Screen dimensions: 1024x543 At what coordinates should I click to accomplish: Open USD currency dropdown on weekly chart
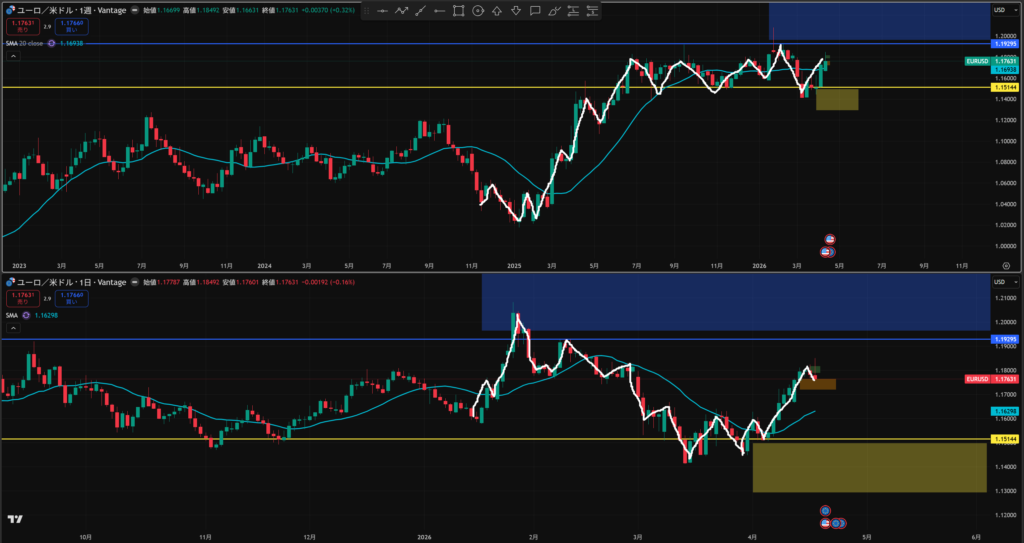pos(999,10)
